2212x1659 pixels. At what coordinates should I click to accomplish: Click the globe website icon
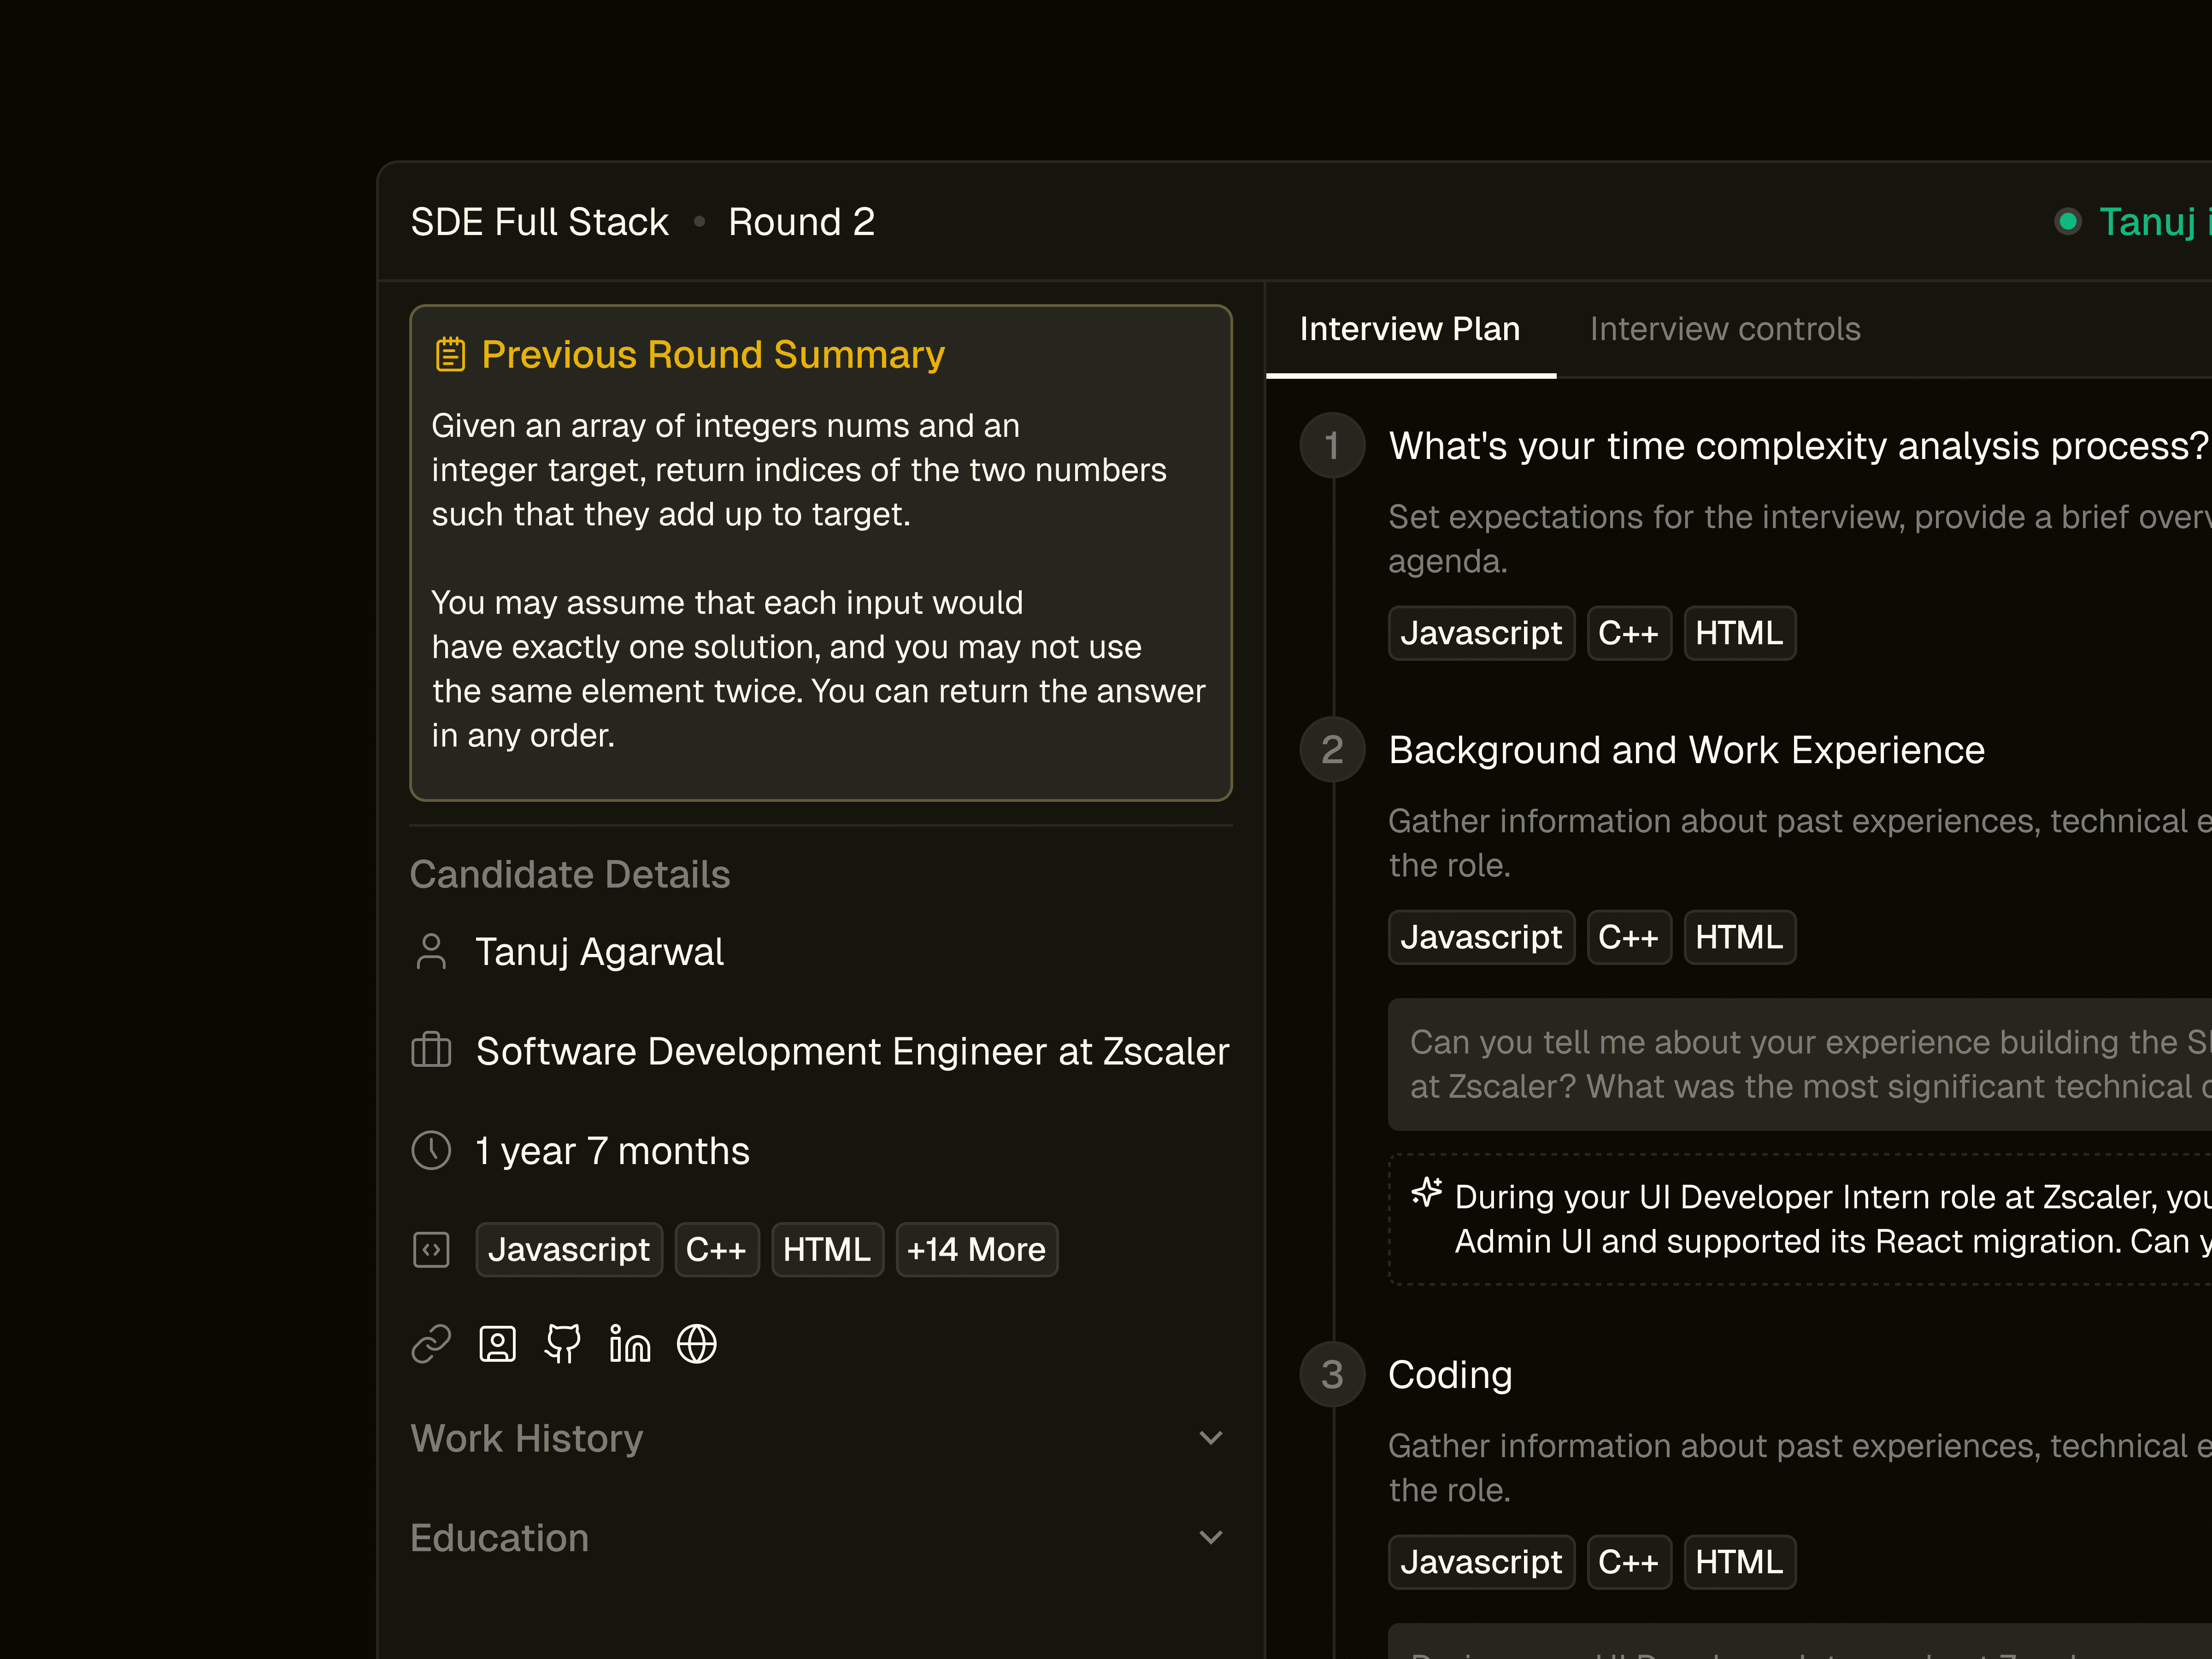[697, 1344]
